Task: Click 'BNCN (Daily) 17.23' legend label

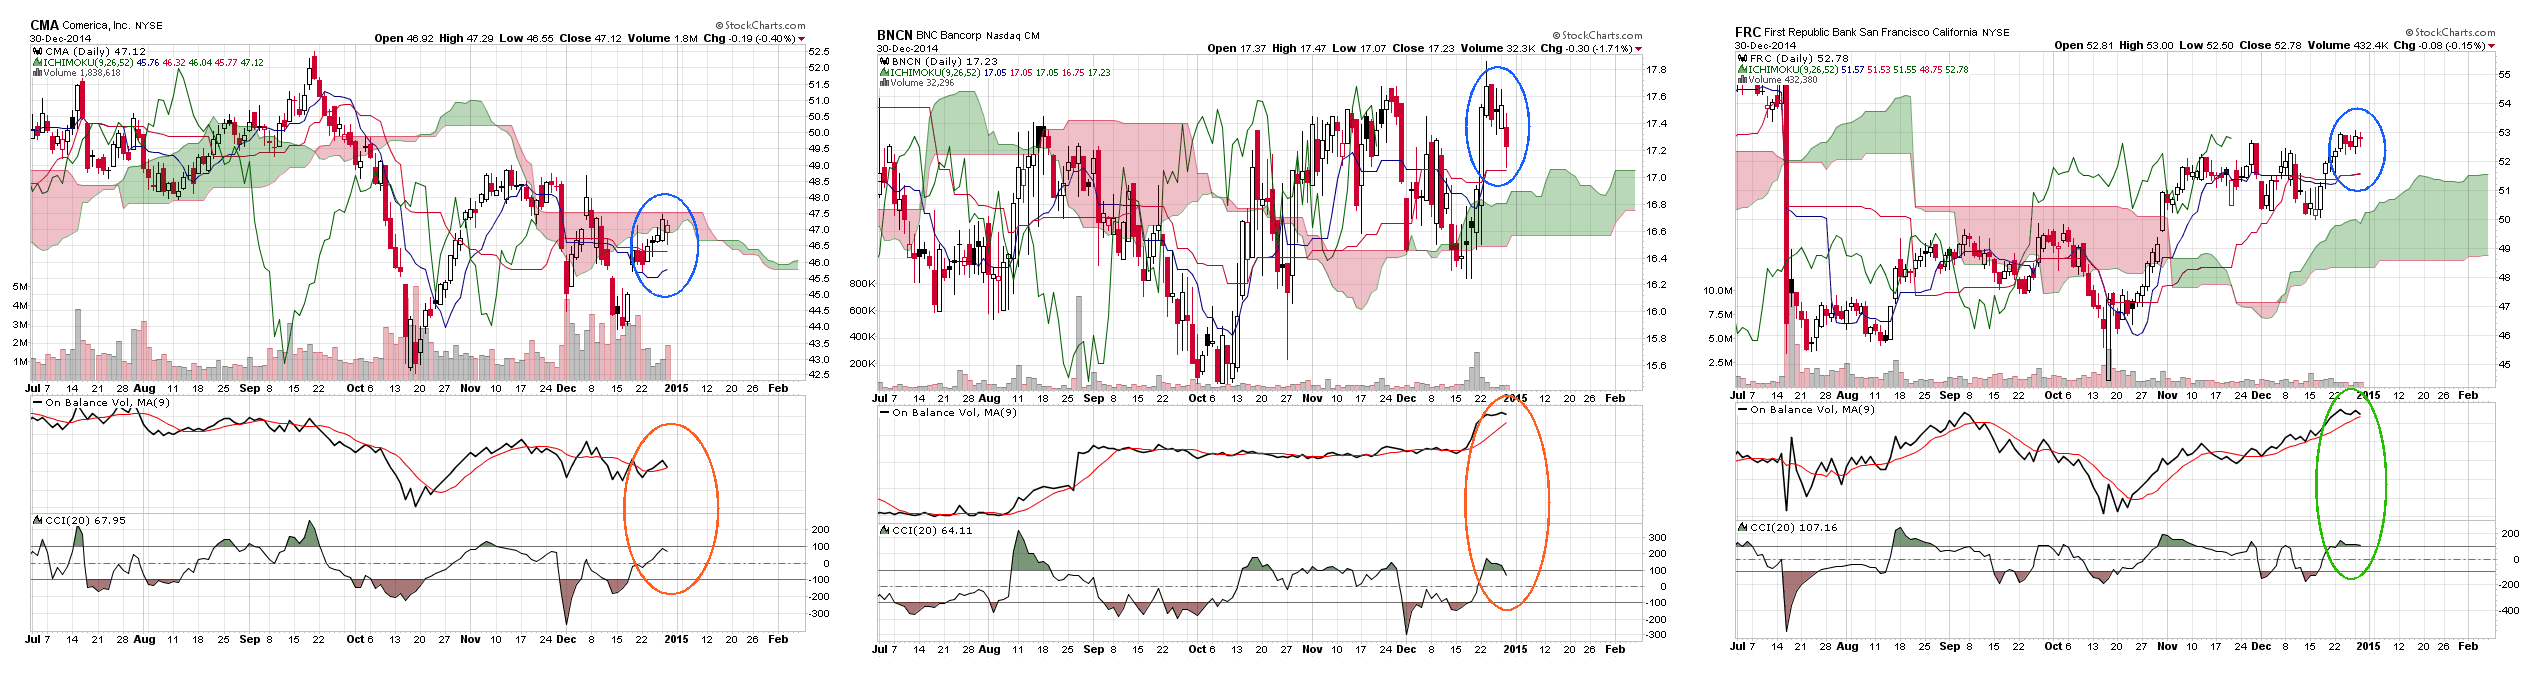Action: [x=945, y=61]
